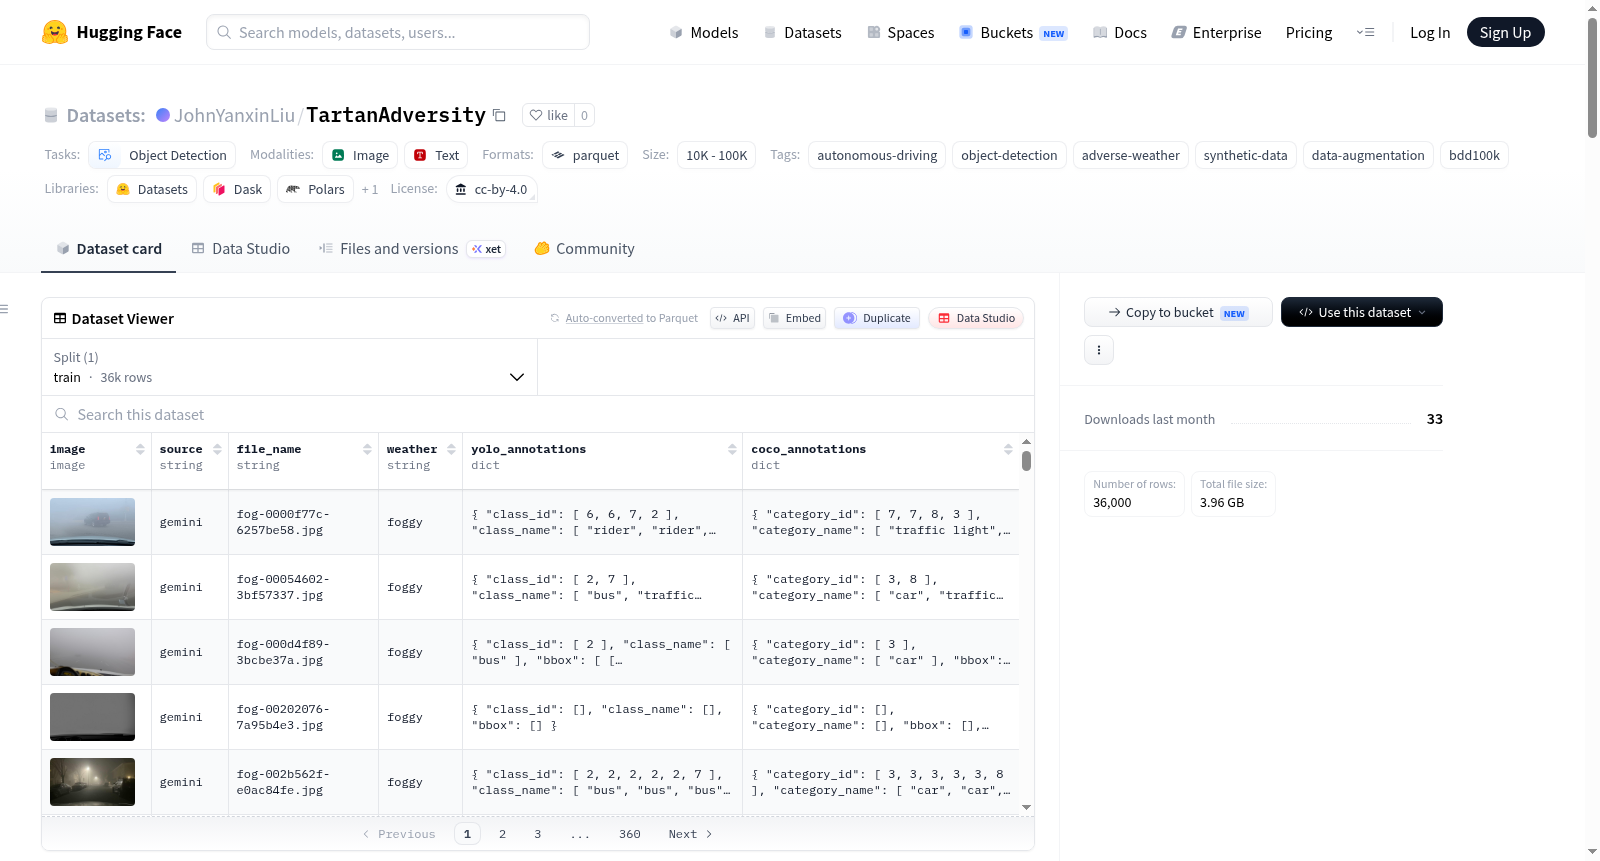The image size is (1600, 861).
Task: Go to page 2 of the table
Action: (x=502, y=834)
